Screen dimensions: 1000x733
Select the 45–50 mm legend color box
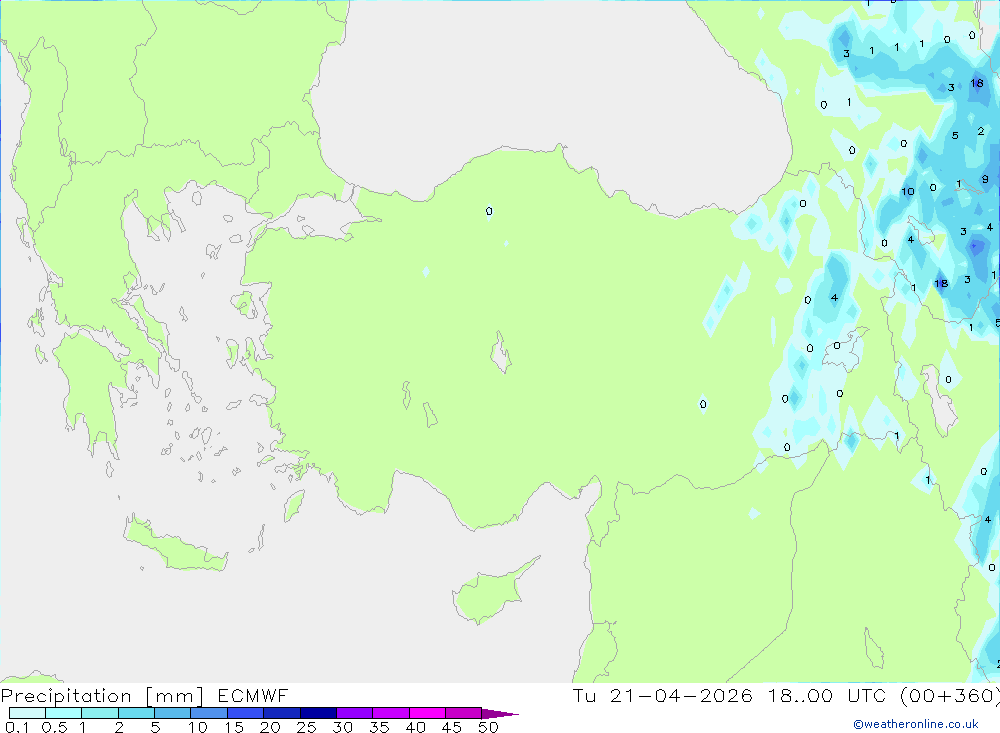tap(464, 713)
